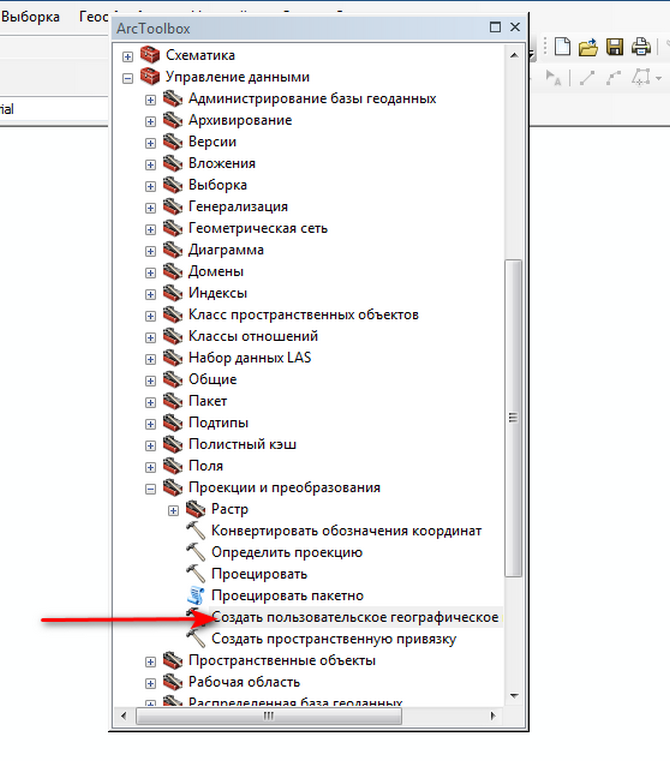Click hammer icon for Определить проекцию
The width and height of the screenshot is (670, 761).
(196, 552)
